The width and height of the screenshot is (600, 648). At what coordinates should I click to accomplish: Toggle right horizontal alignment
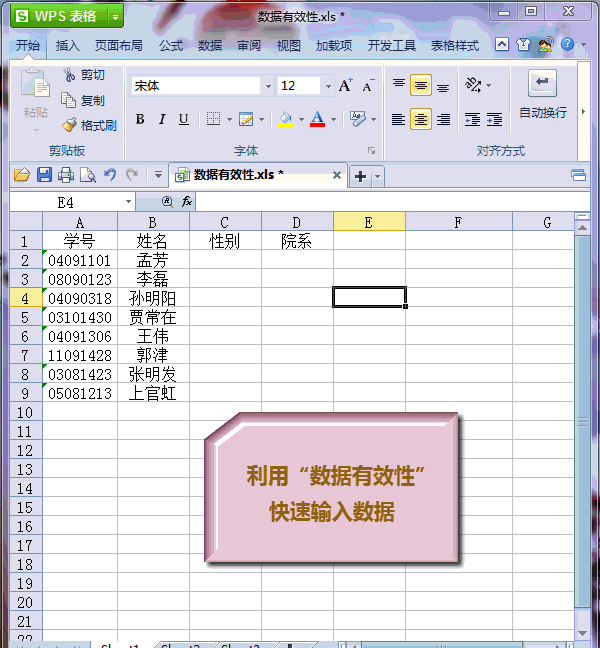443,119
